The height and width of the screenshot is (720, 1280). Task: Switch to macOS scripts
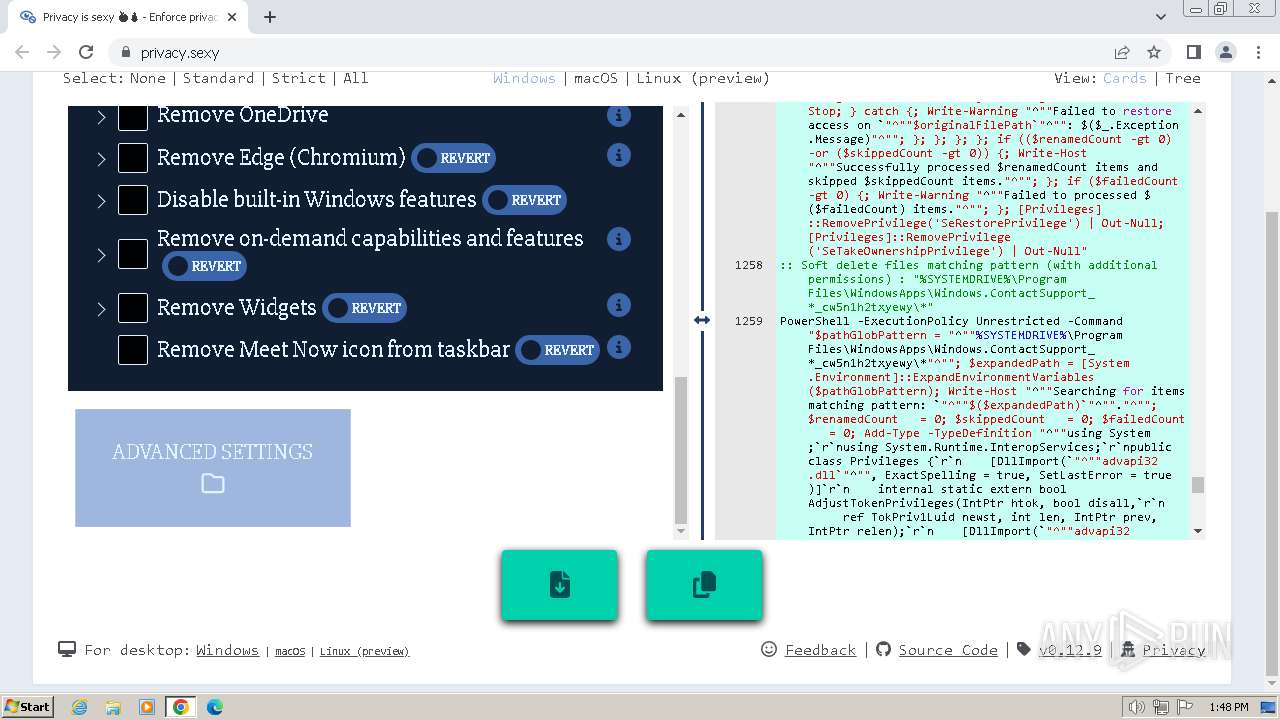595,78
